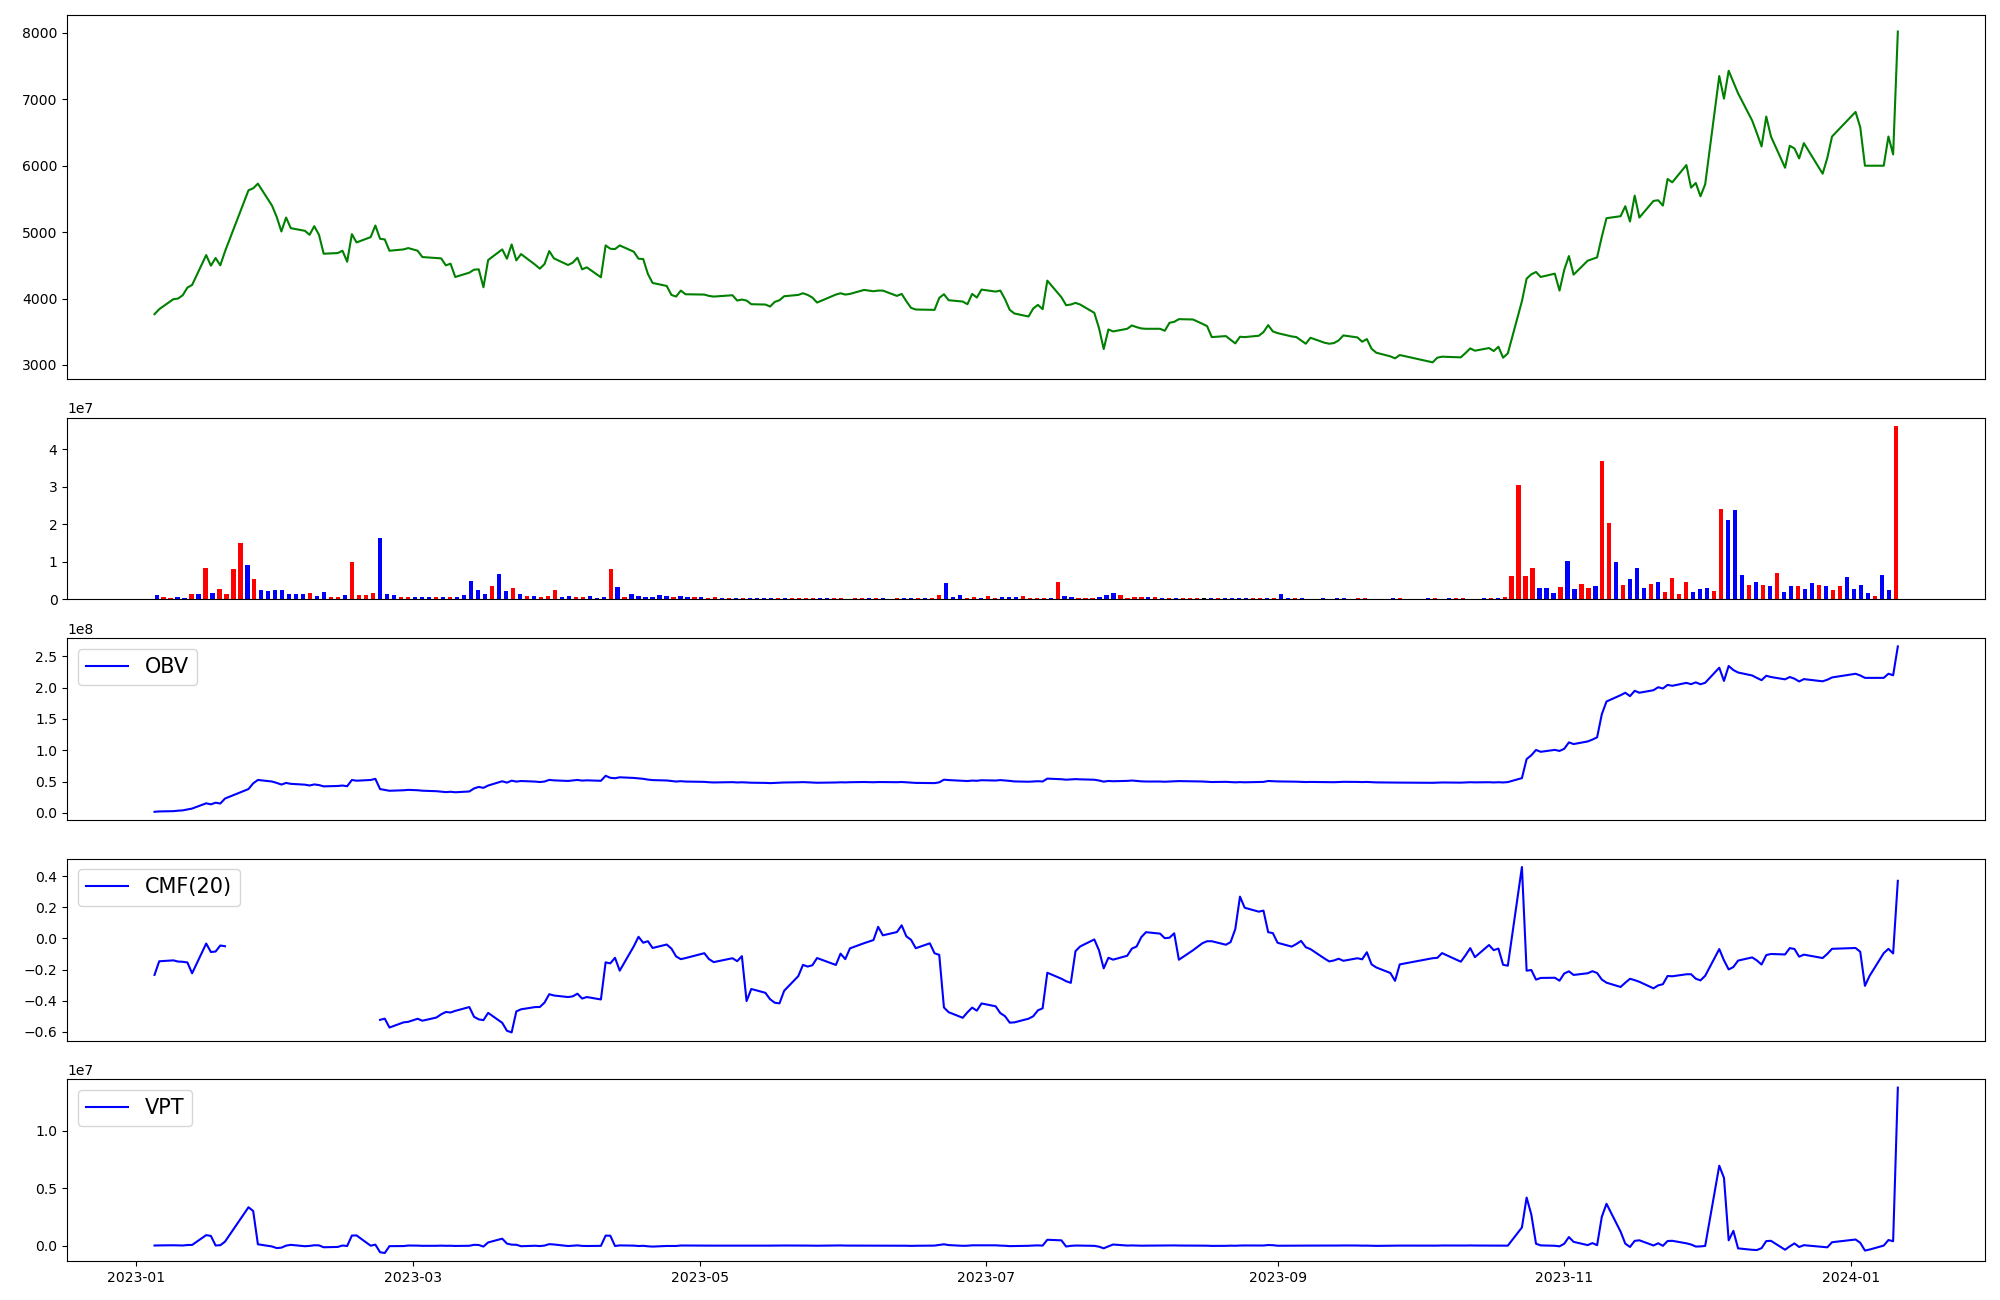
Task: Select the tallest red volume bar at far right
Action: pos(1895,512)
